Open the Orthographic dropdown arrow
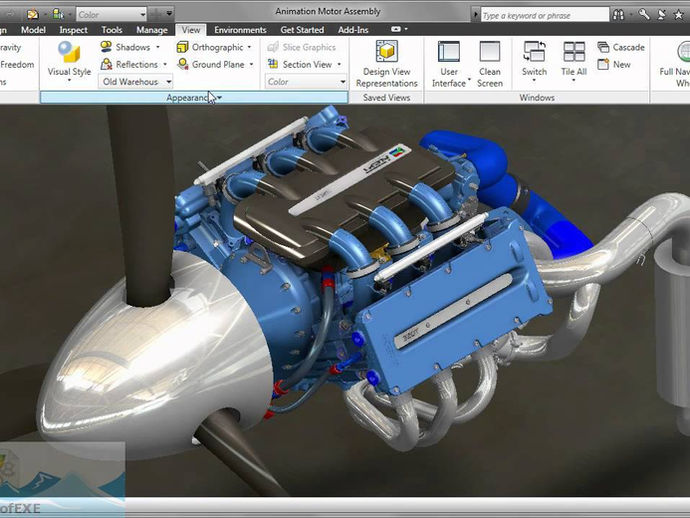This screenshot has height=518, width=690. pyautogui.click(x=250, y=47)
